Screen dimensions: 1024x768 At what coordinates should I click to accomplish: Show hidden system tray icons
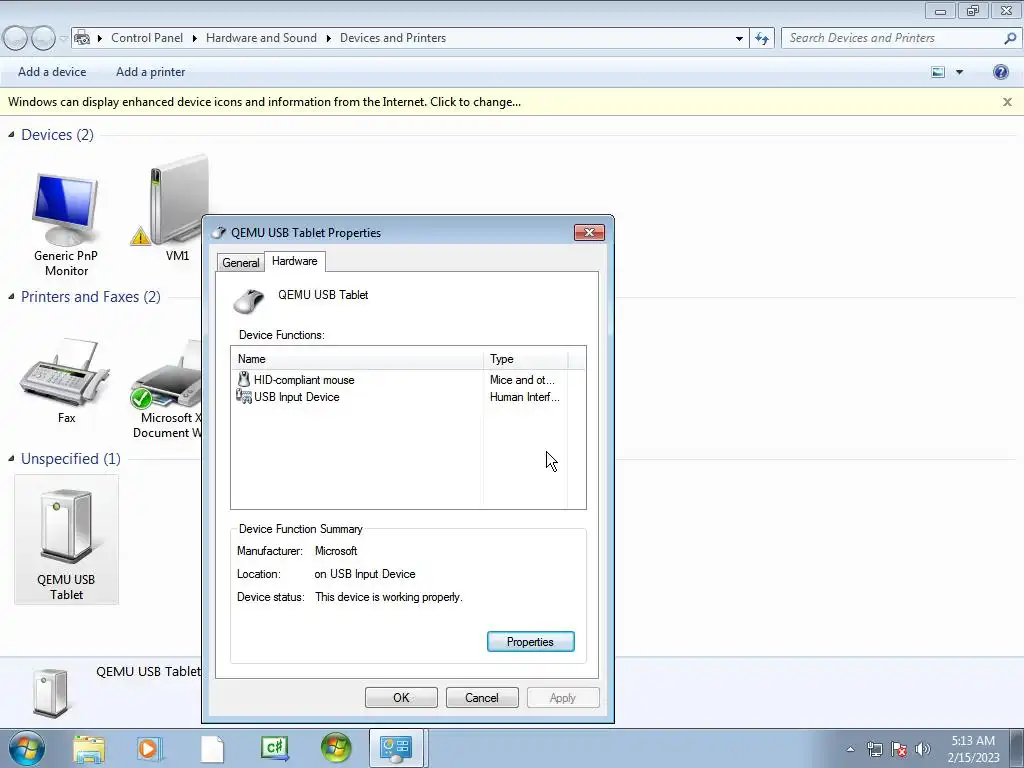pyautogui.click(x=850, y=749)
